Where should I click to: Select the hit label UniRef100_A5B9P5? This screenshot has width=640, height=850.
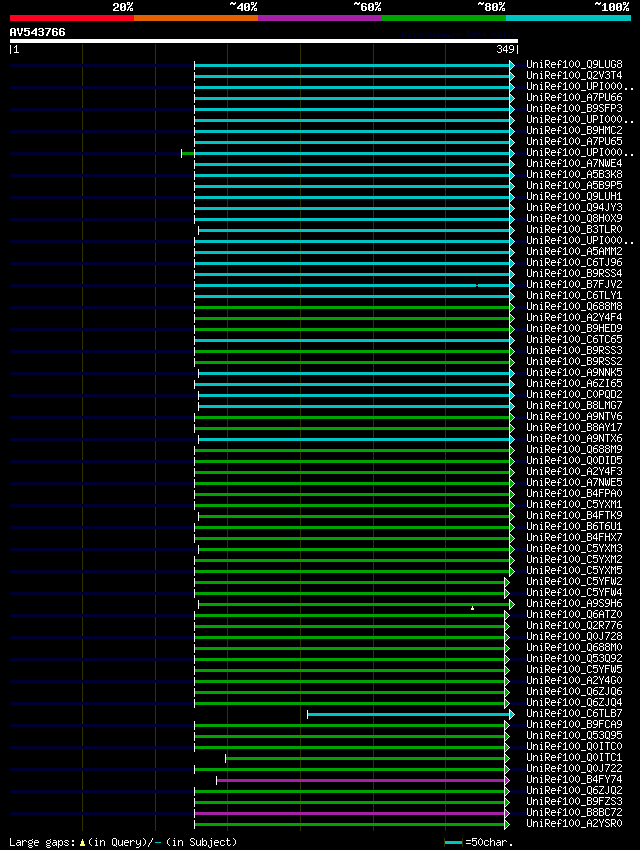click(x=574, y=185)
